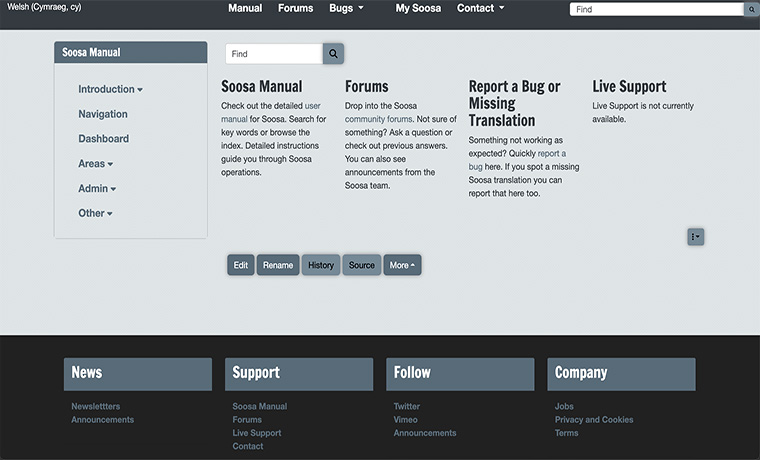
Task: Expand the Admin sidebar section
Action: [97, 189]
